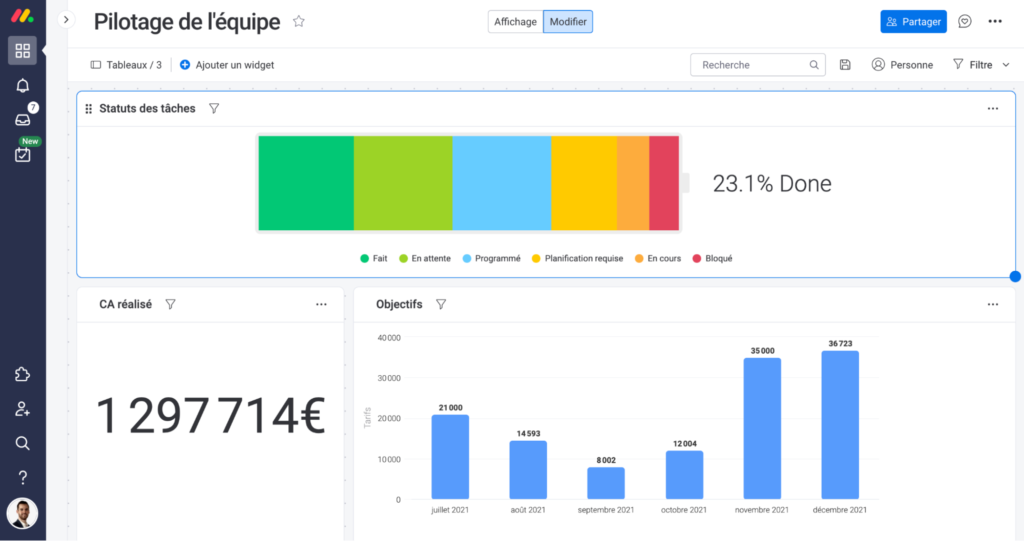Open the discussion chat bubble icon
Screen dimensions: 1024x541
(965, 22)
